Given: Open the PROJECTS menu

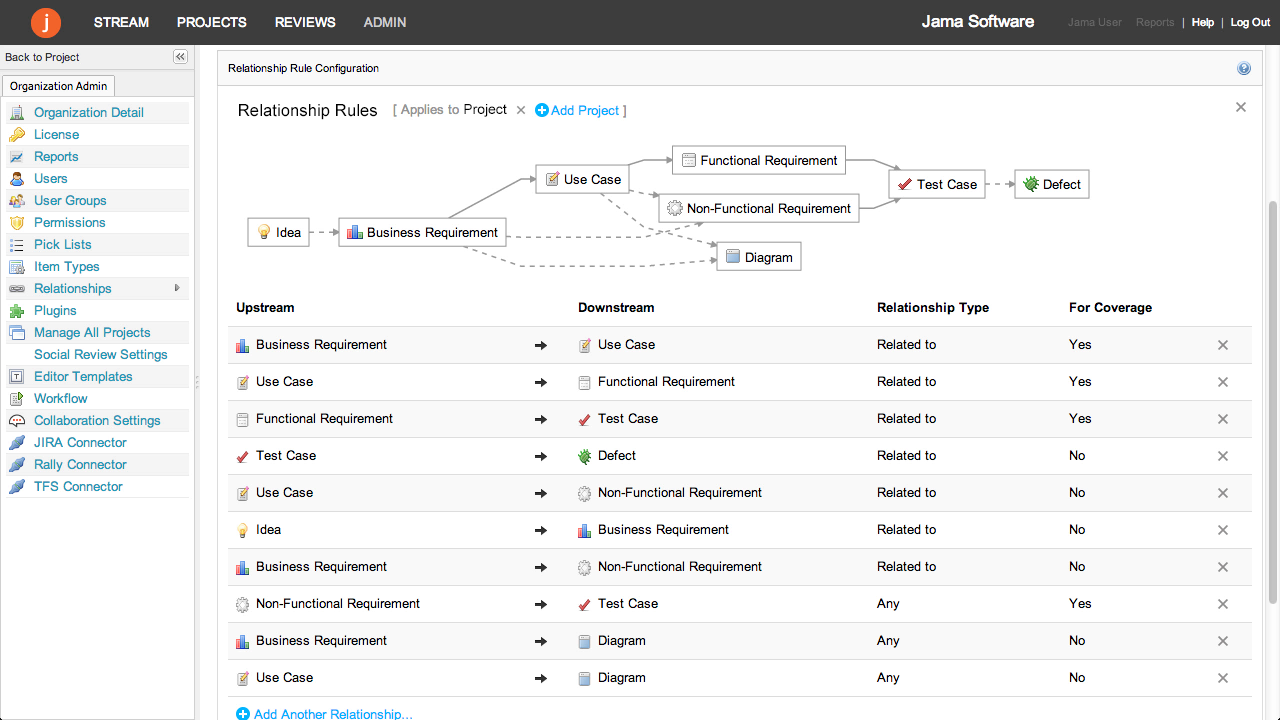Looking at the screenshot, I should (212, 22).
